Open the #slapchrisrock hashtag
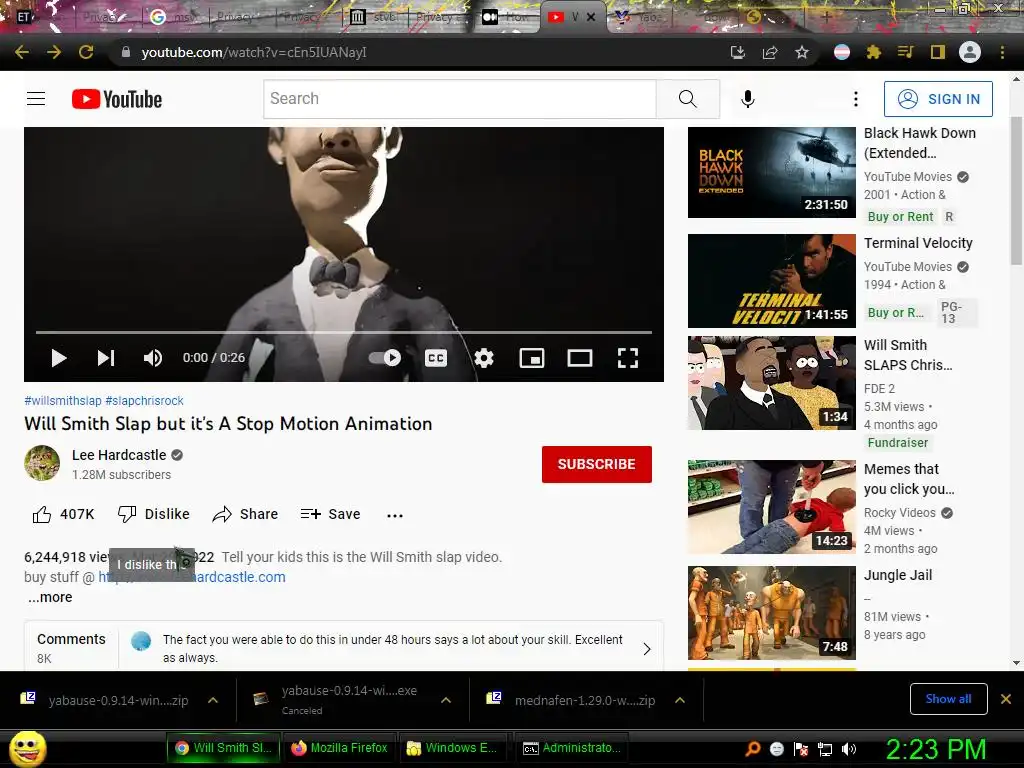The image size is (1024, 768). tap(144, 401)
